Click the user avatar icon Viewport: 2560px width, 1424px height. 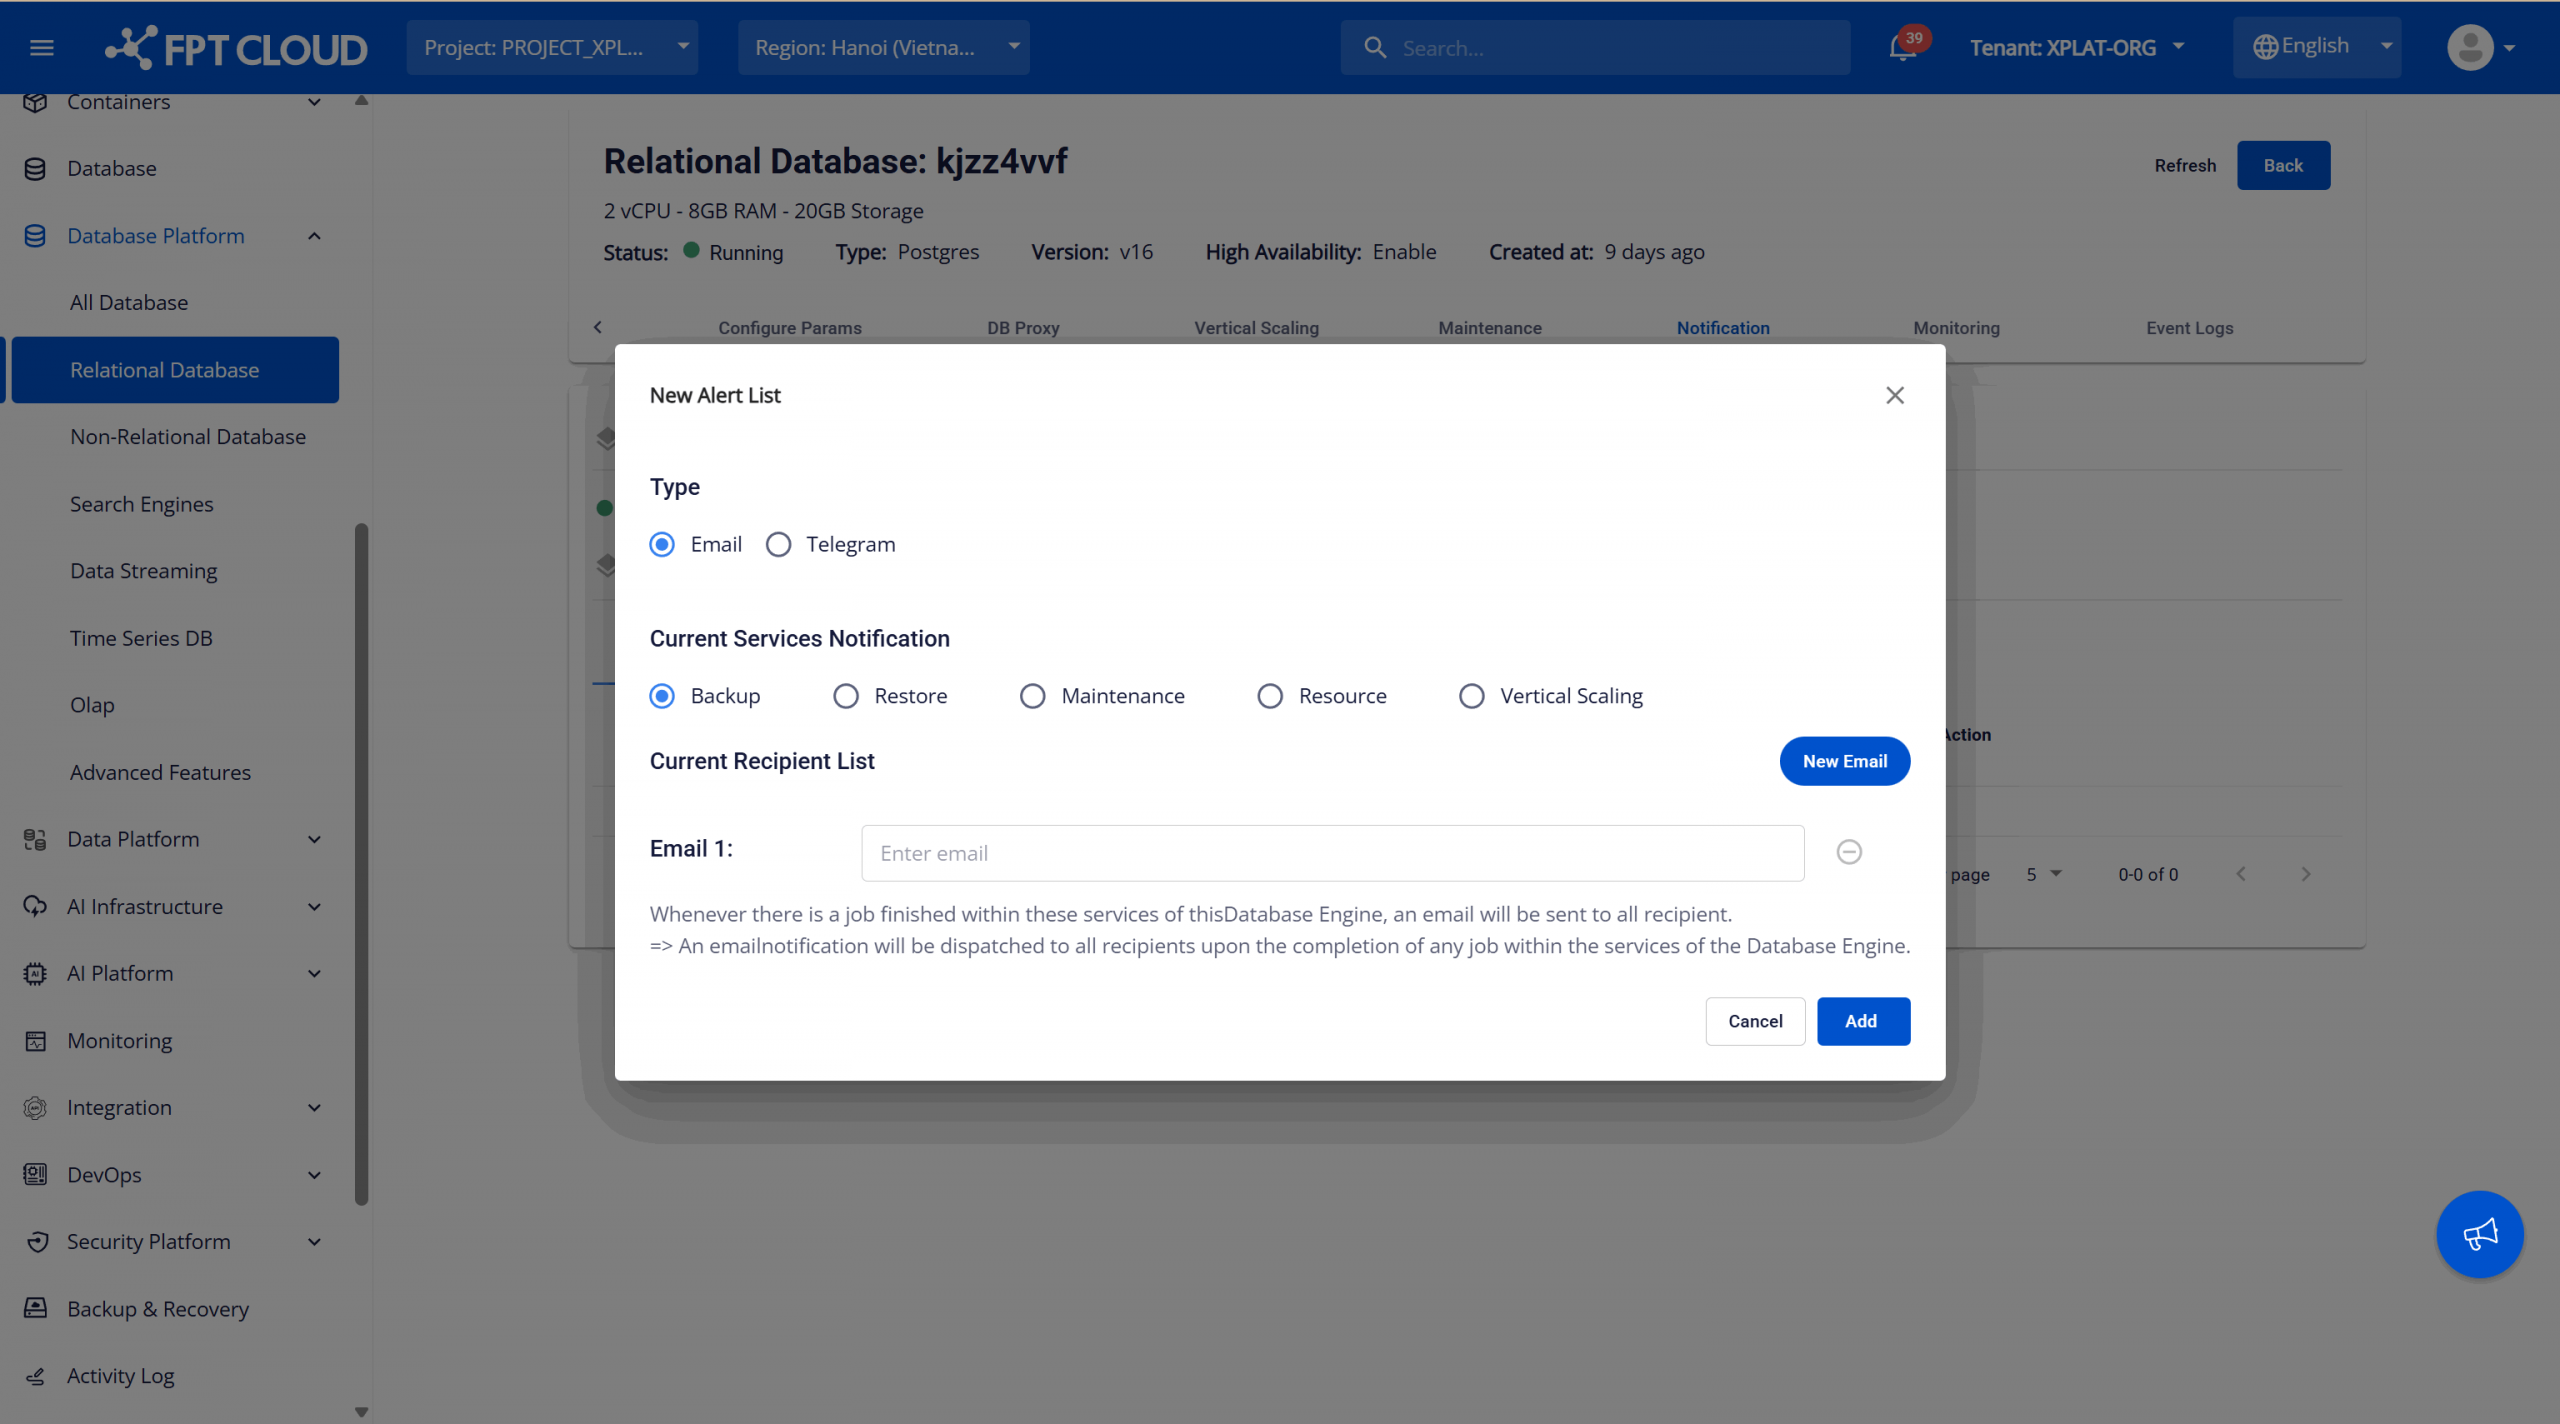click(x=2469, y=47)
